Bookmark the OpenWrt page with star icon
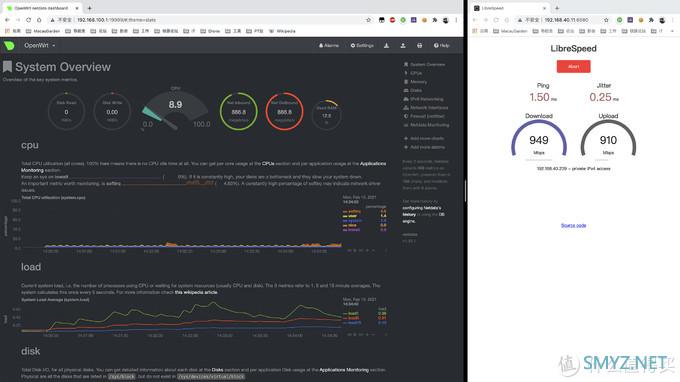 (x=369, y=20)
